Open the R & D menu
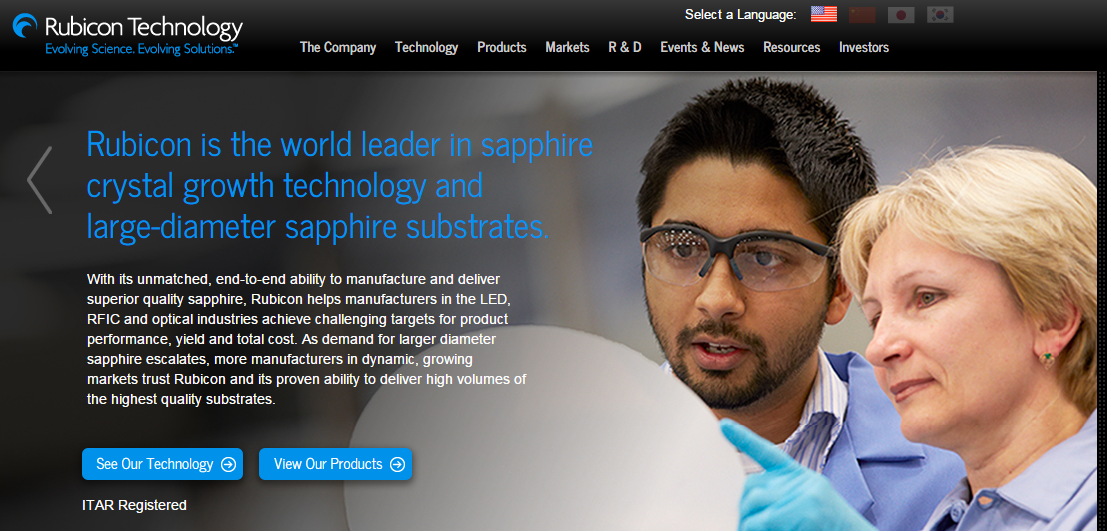 pyautogui.click(x=625, y=47)
